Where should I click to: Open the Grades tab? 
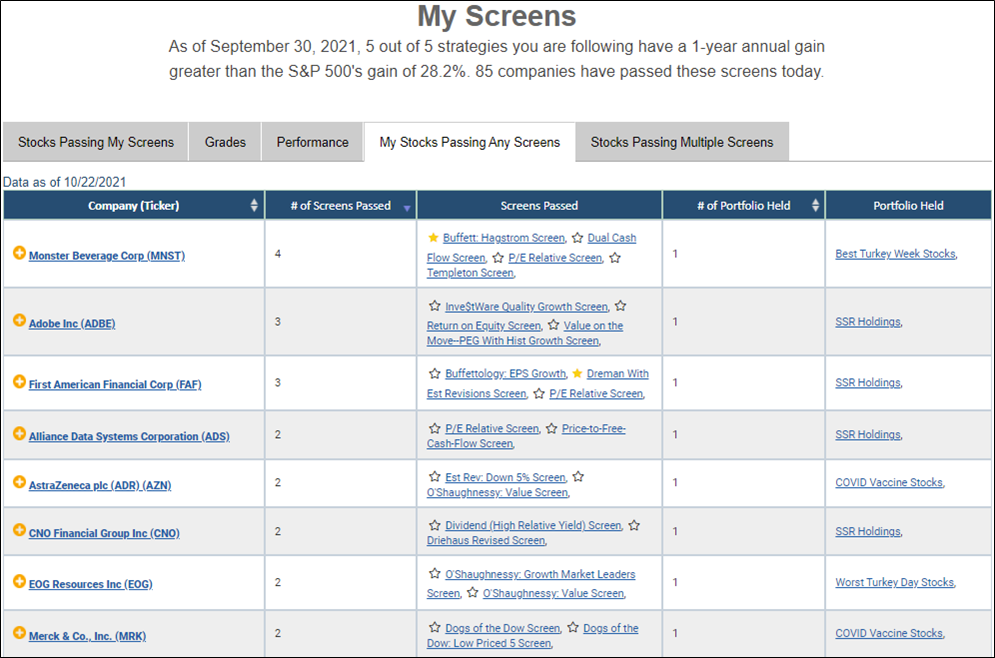(225, 142)
